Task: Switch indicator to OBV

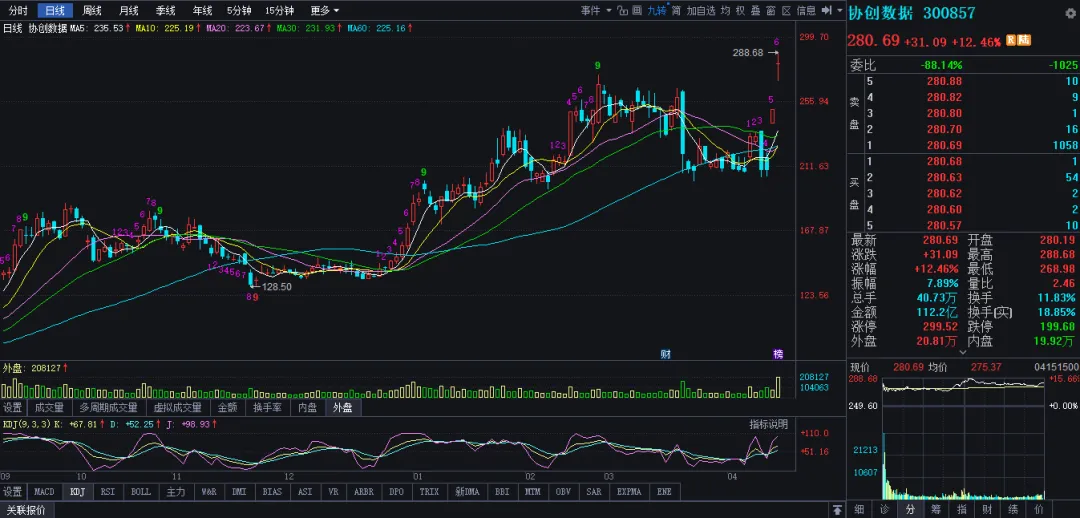Action: 562,492
